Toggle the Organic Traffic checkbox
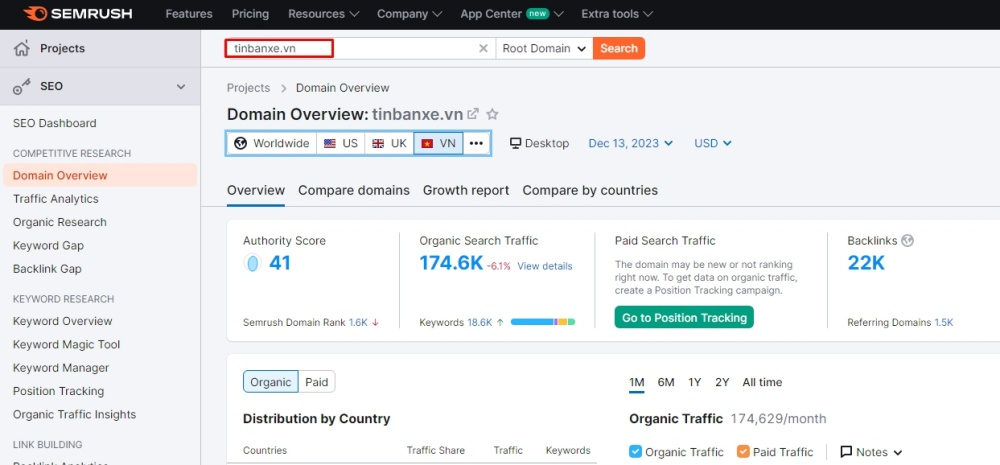The height and width of the screenshot is (465, 1000). point(636,452)
